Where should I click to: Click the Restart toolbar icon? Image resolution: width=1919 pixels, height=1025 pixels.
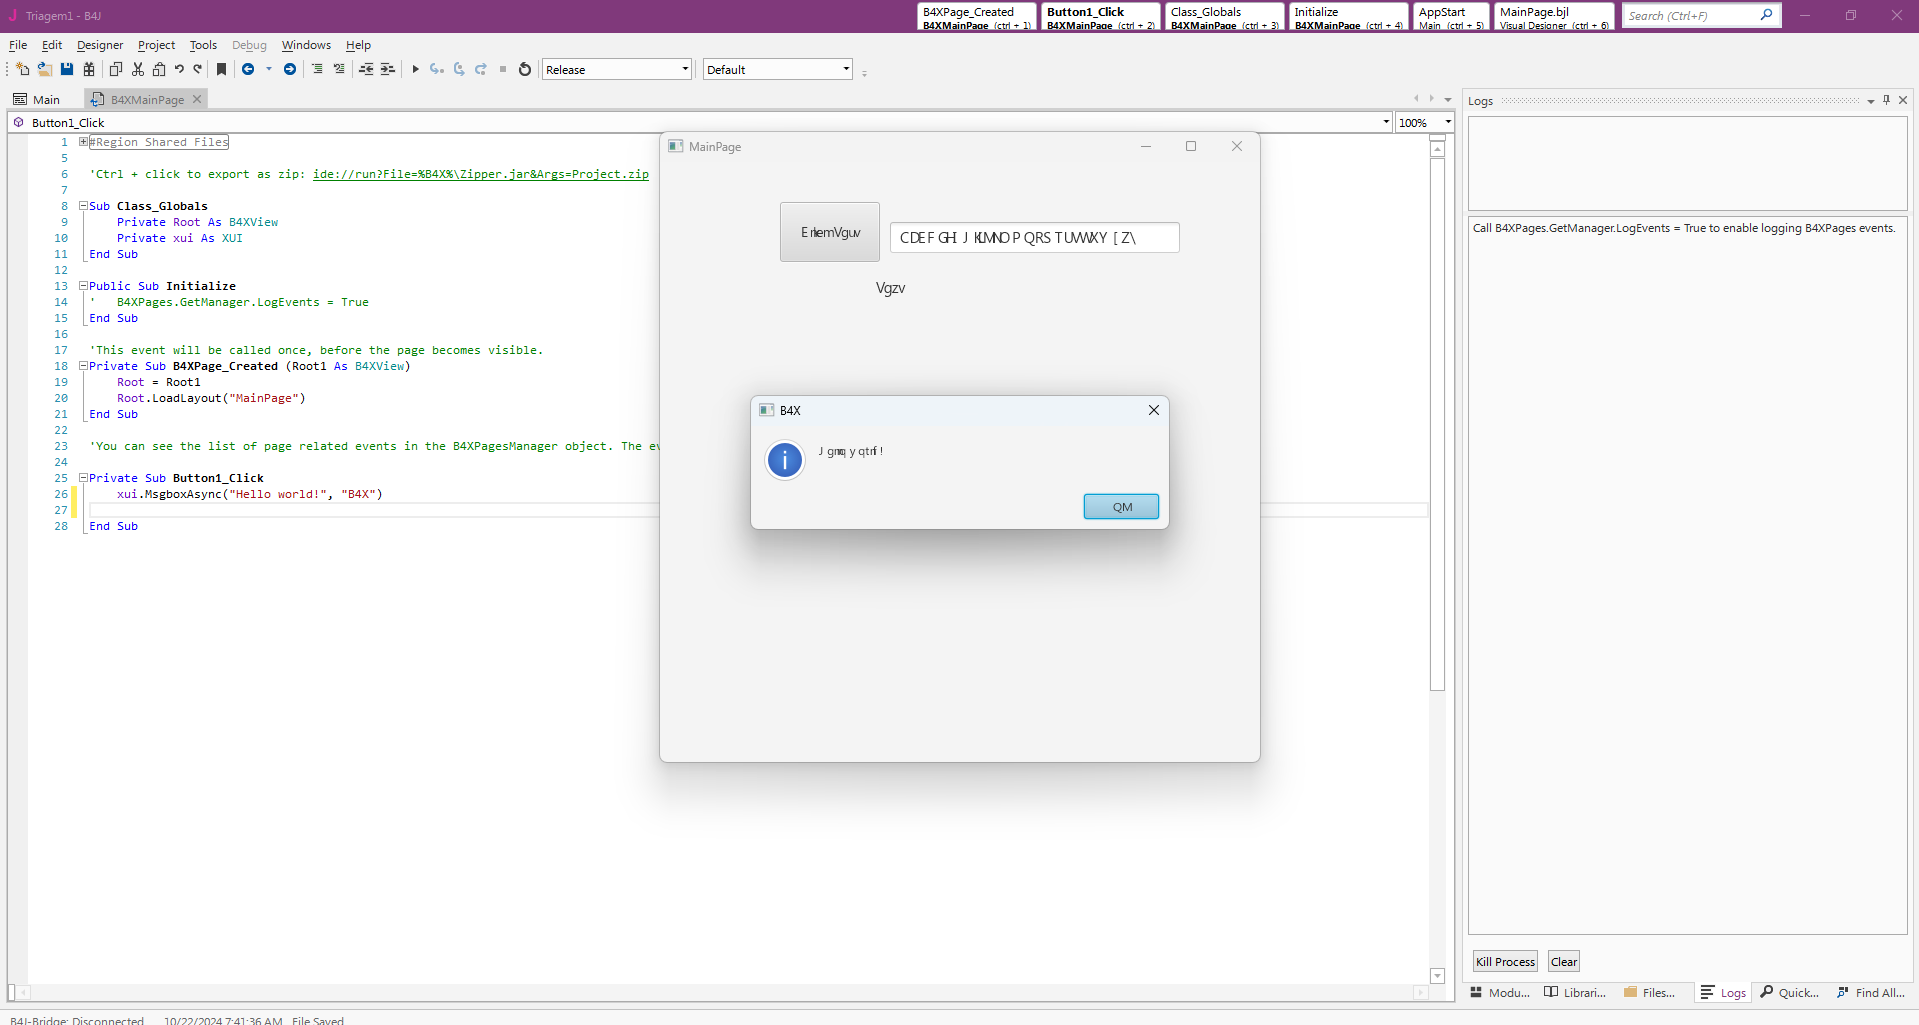[x=525, y=69]
